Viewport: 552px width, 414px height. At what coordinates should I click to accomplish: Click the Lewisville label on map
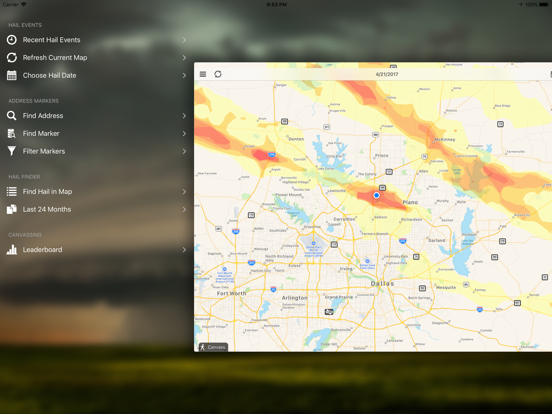(337, 190)
